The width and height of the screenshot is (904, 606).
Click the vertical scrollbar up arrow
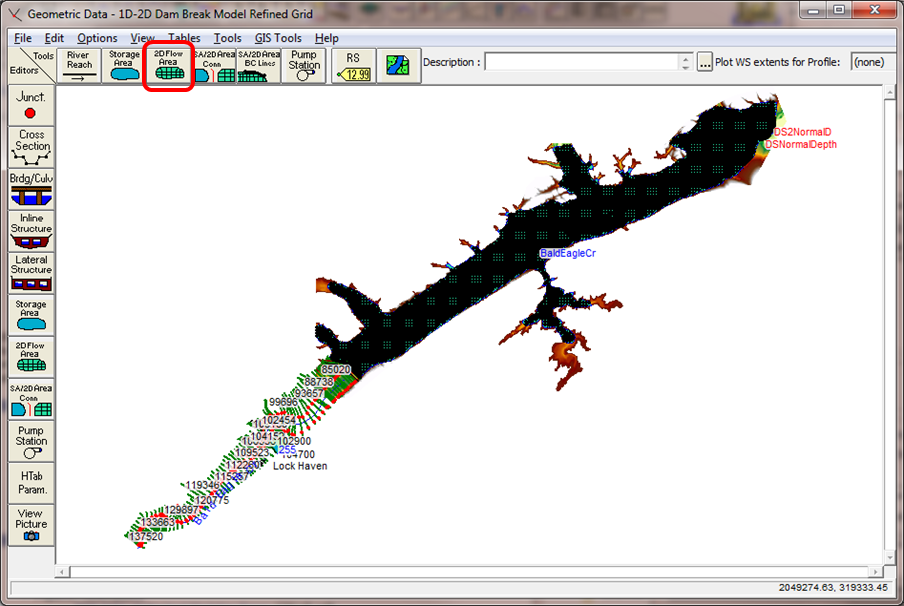point(890,92)
